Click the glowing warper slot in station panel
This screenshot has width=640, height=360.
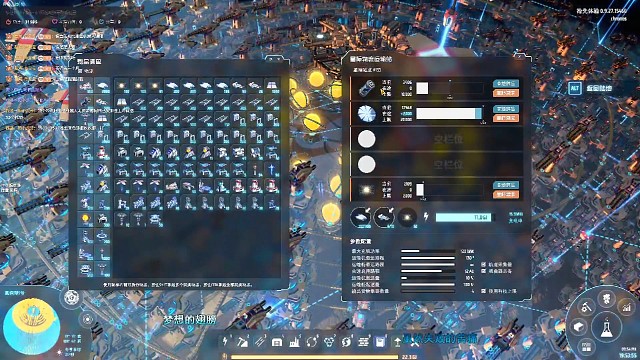(x=407, y=217)
